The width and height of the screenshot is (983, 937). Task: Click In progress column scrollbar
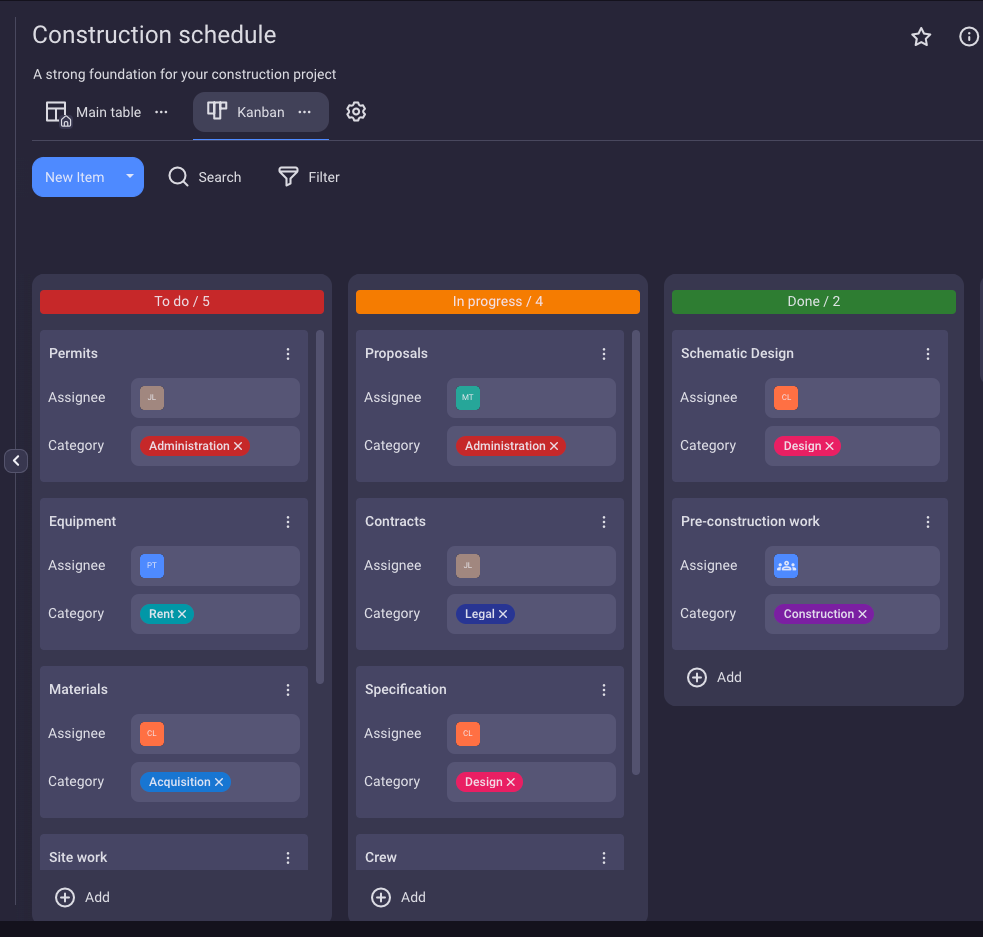pos(636,553)
